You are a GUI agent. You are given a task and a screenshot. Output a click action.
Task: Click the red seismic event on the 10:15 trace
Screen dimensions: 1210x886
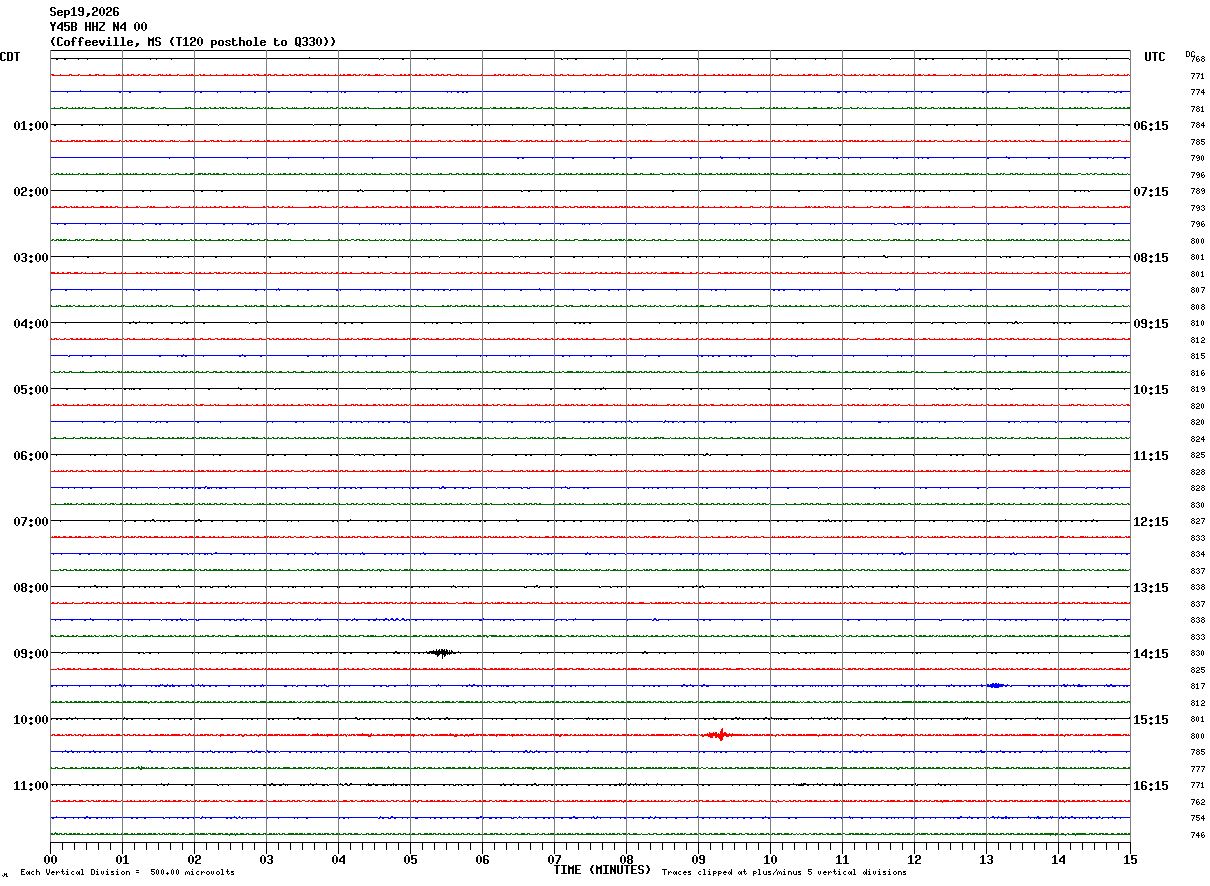click(x=718, y=735)
